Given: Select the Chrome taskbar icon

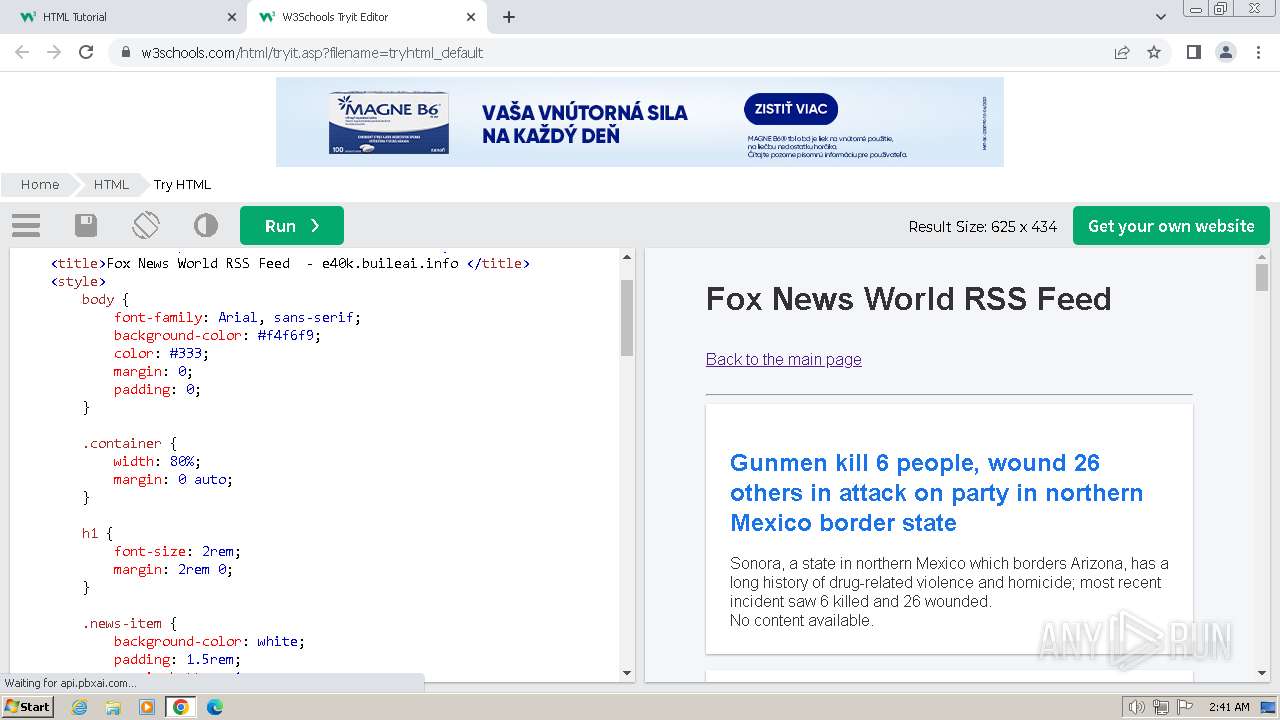Looking at the screenshot, I should tap(181, 707).
